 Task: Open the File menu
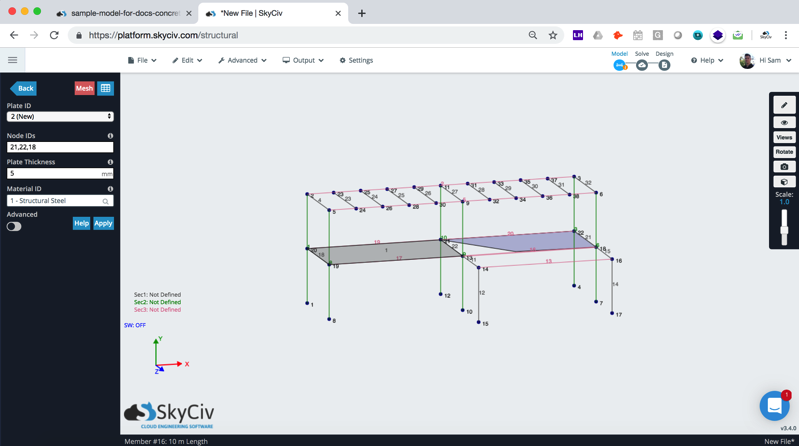[142, 60]
